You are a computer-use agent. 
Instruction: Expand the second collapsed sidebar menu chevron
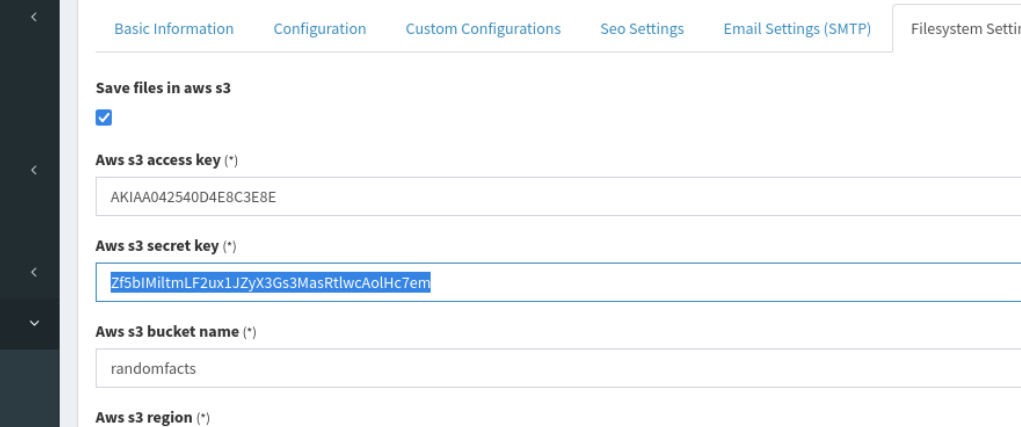35,171
